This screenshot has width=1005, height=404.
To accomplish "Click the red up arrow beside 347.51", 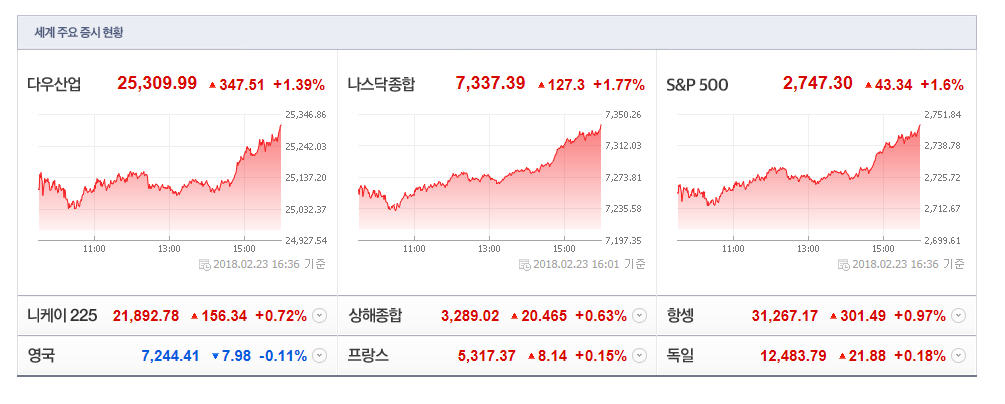I will point(212,85).
